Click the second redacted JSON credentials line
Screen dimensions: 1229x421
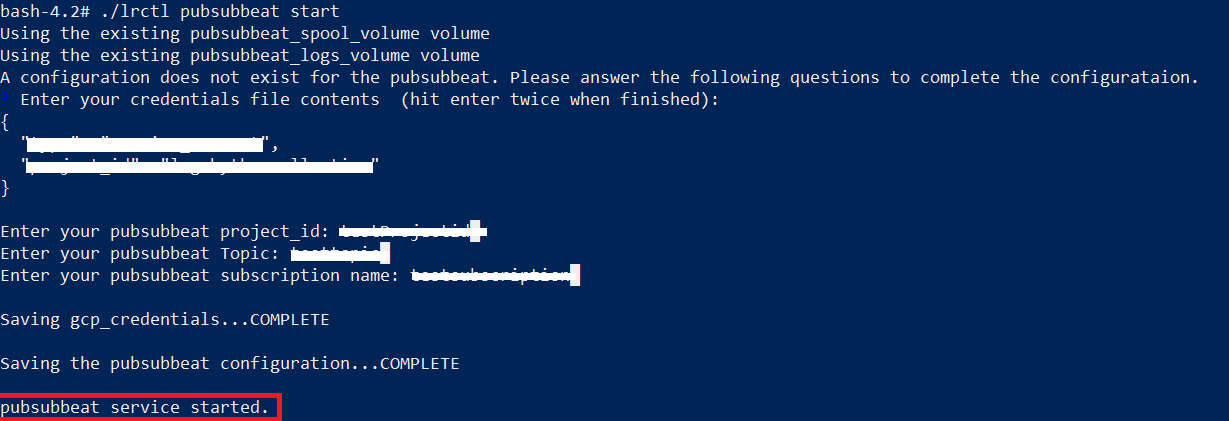200,165
